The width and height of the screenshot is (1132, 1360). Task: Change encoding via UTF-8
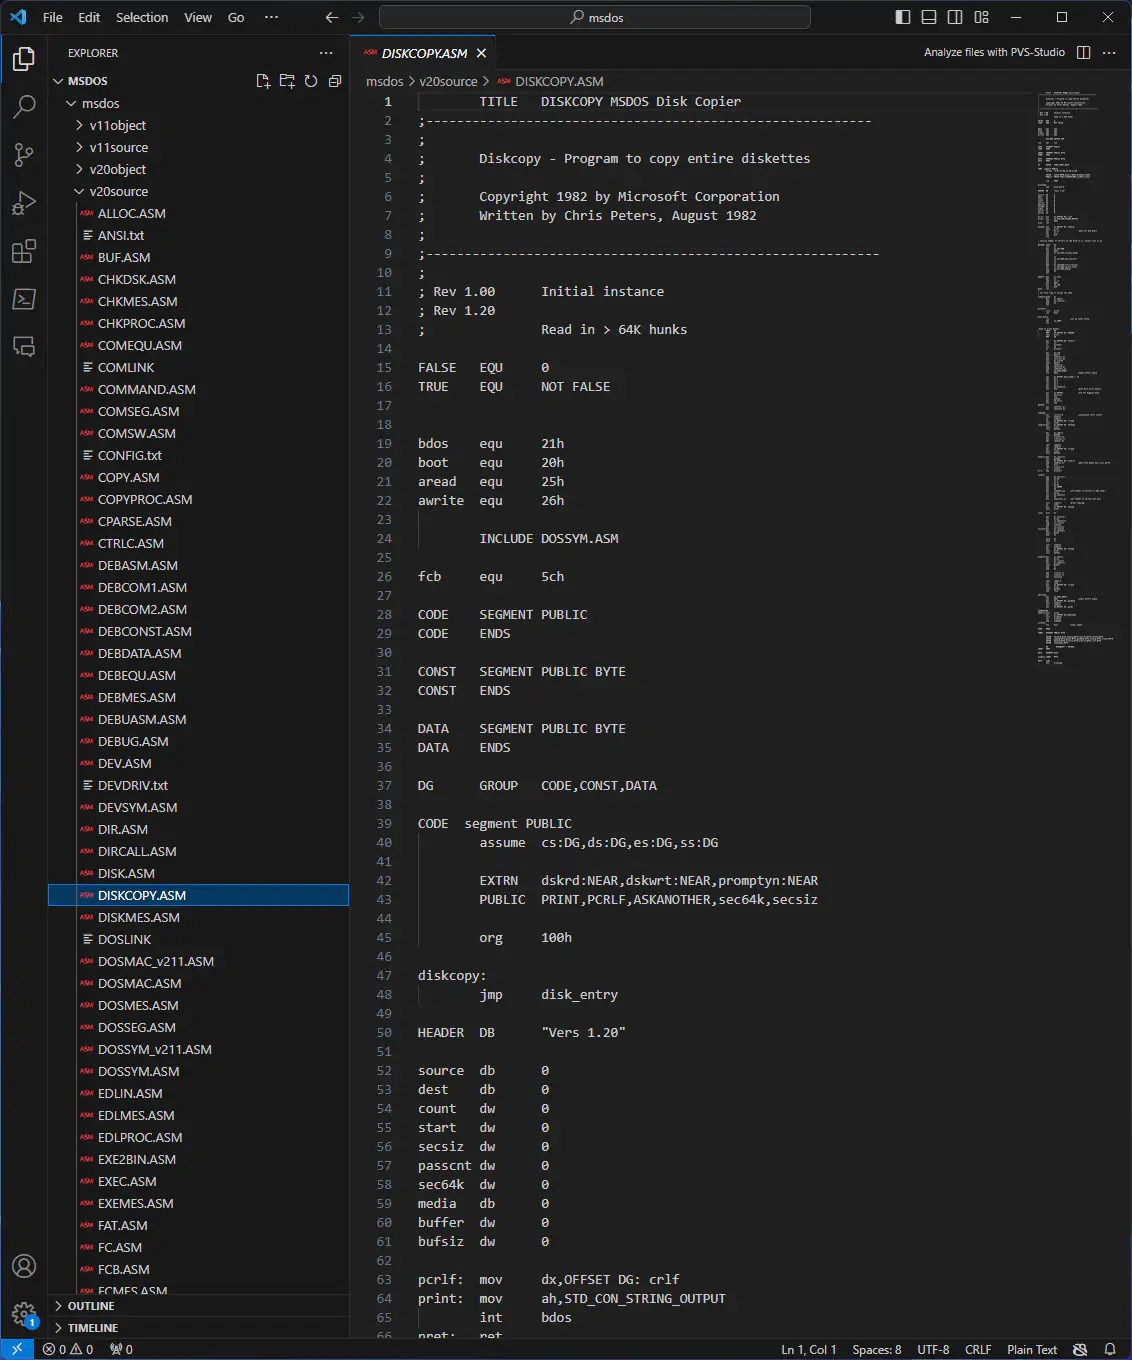(933, 1349)
